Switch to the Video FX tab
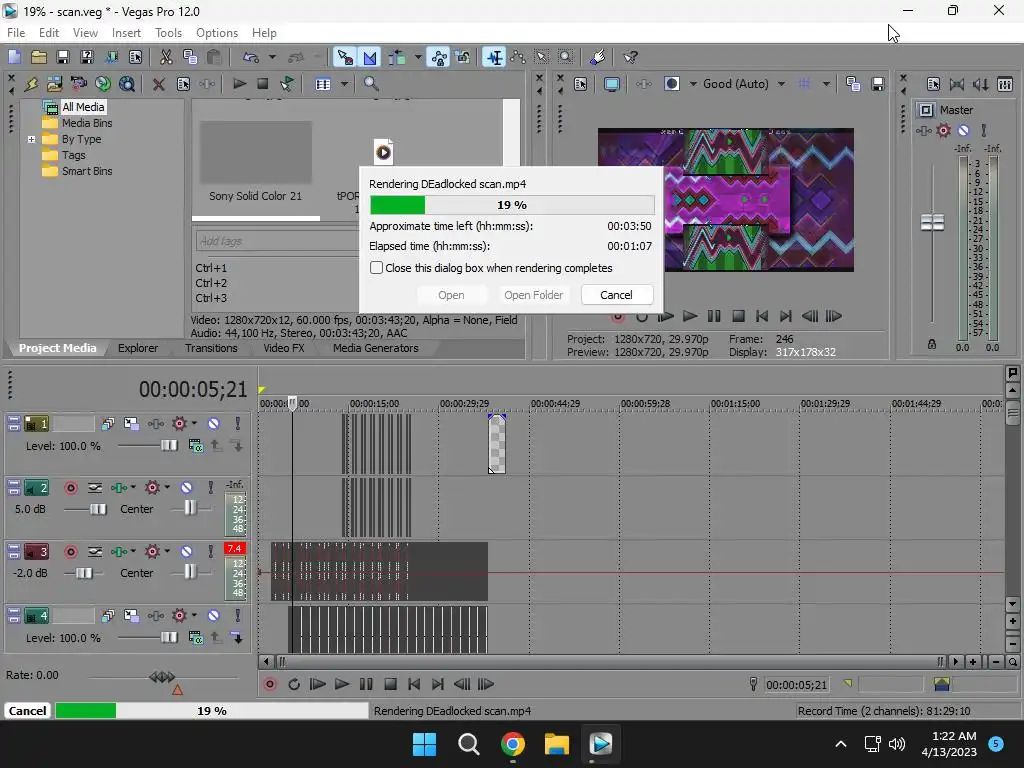The height and width of the screenshot is (768, 1024). 283,348
